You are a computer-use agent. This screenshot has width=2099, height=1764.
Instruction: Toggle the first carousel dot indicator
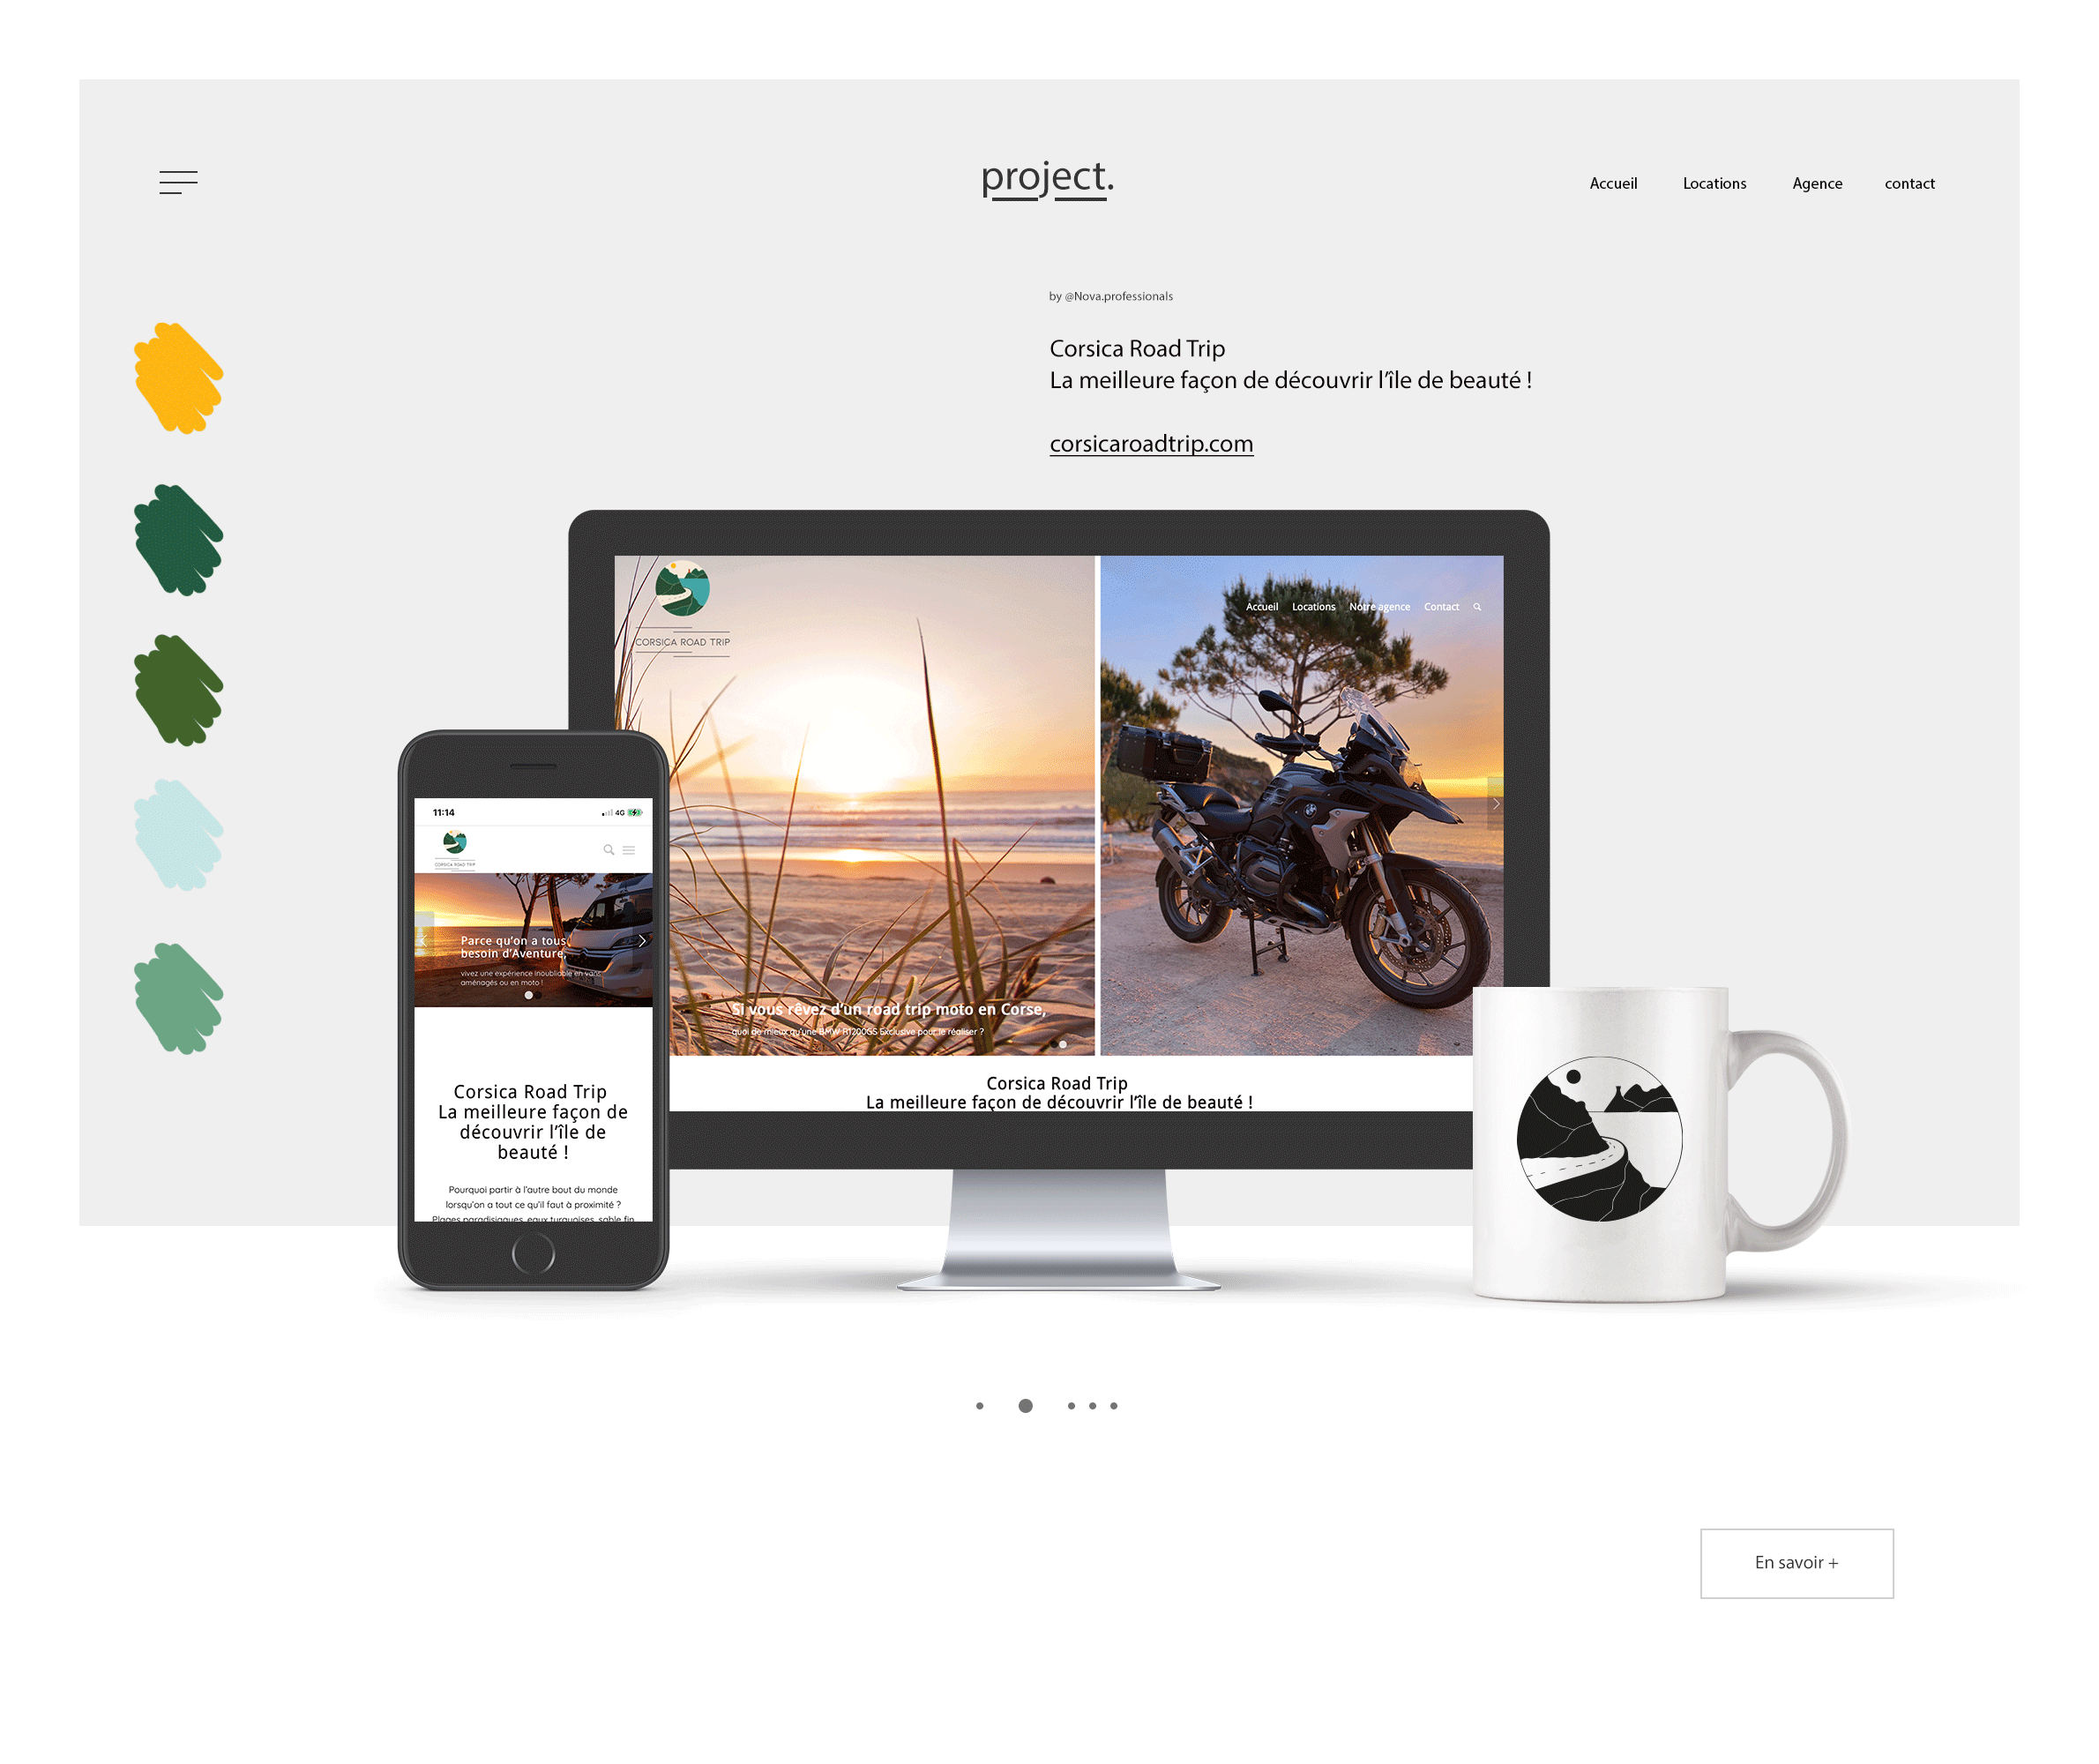click(x=980, y=1405)
